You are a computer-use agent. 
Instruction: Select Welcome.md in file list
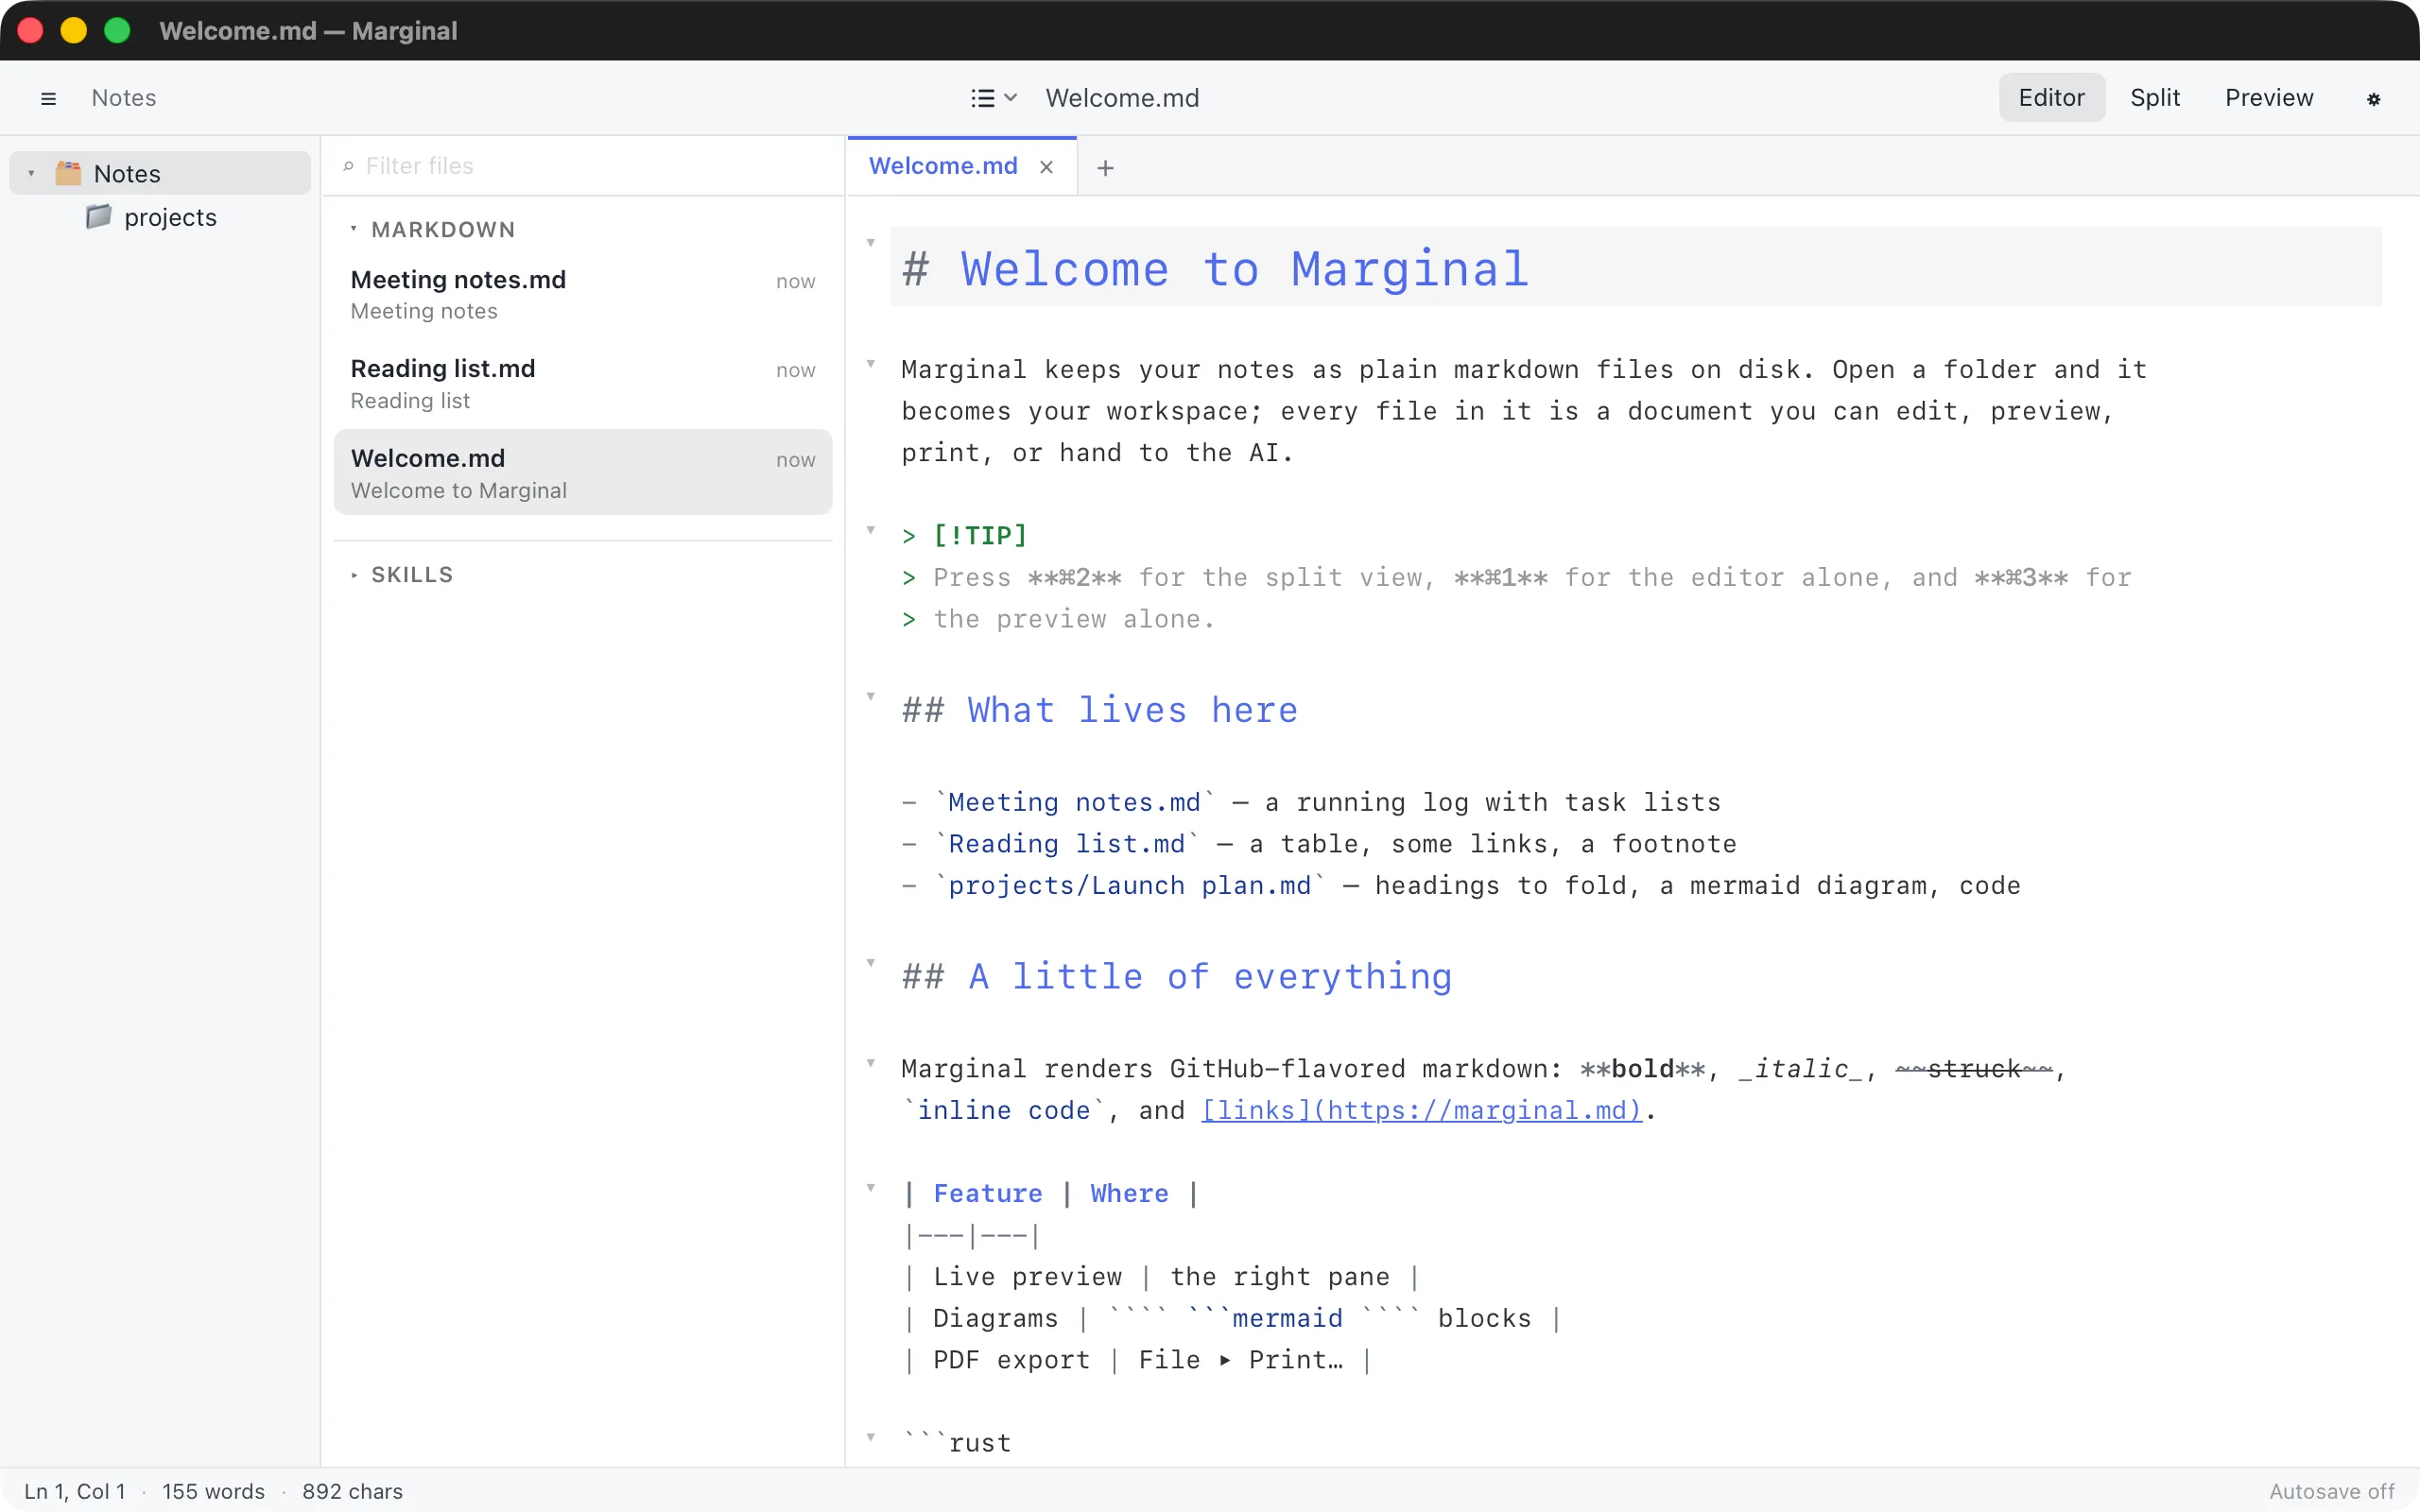583,473
